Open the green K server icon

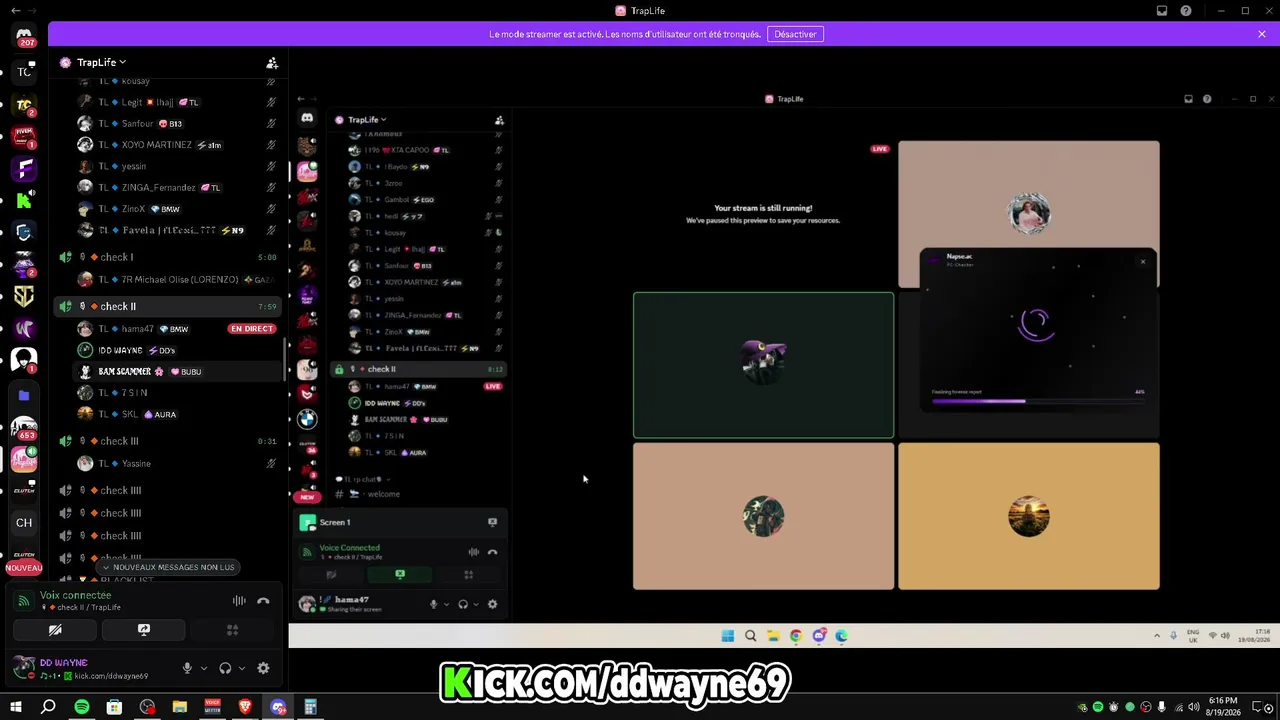click(x=24, y=200)
